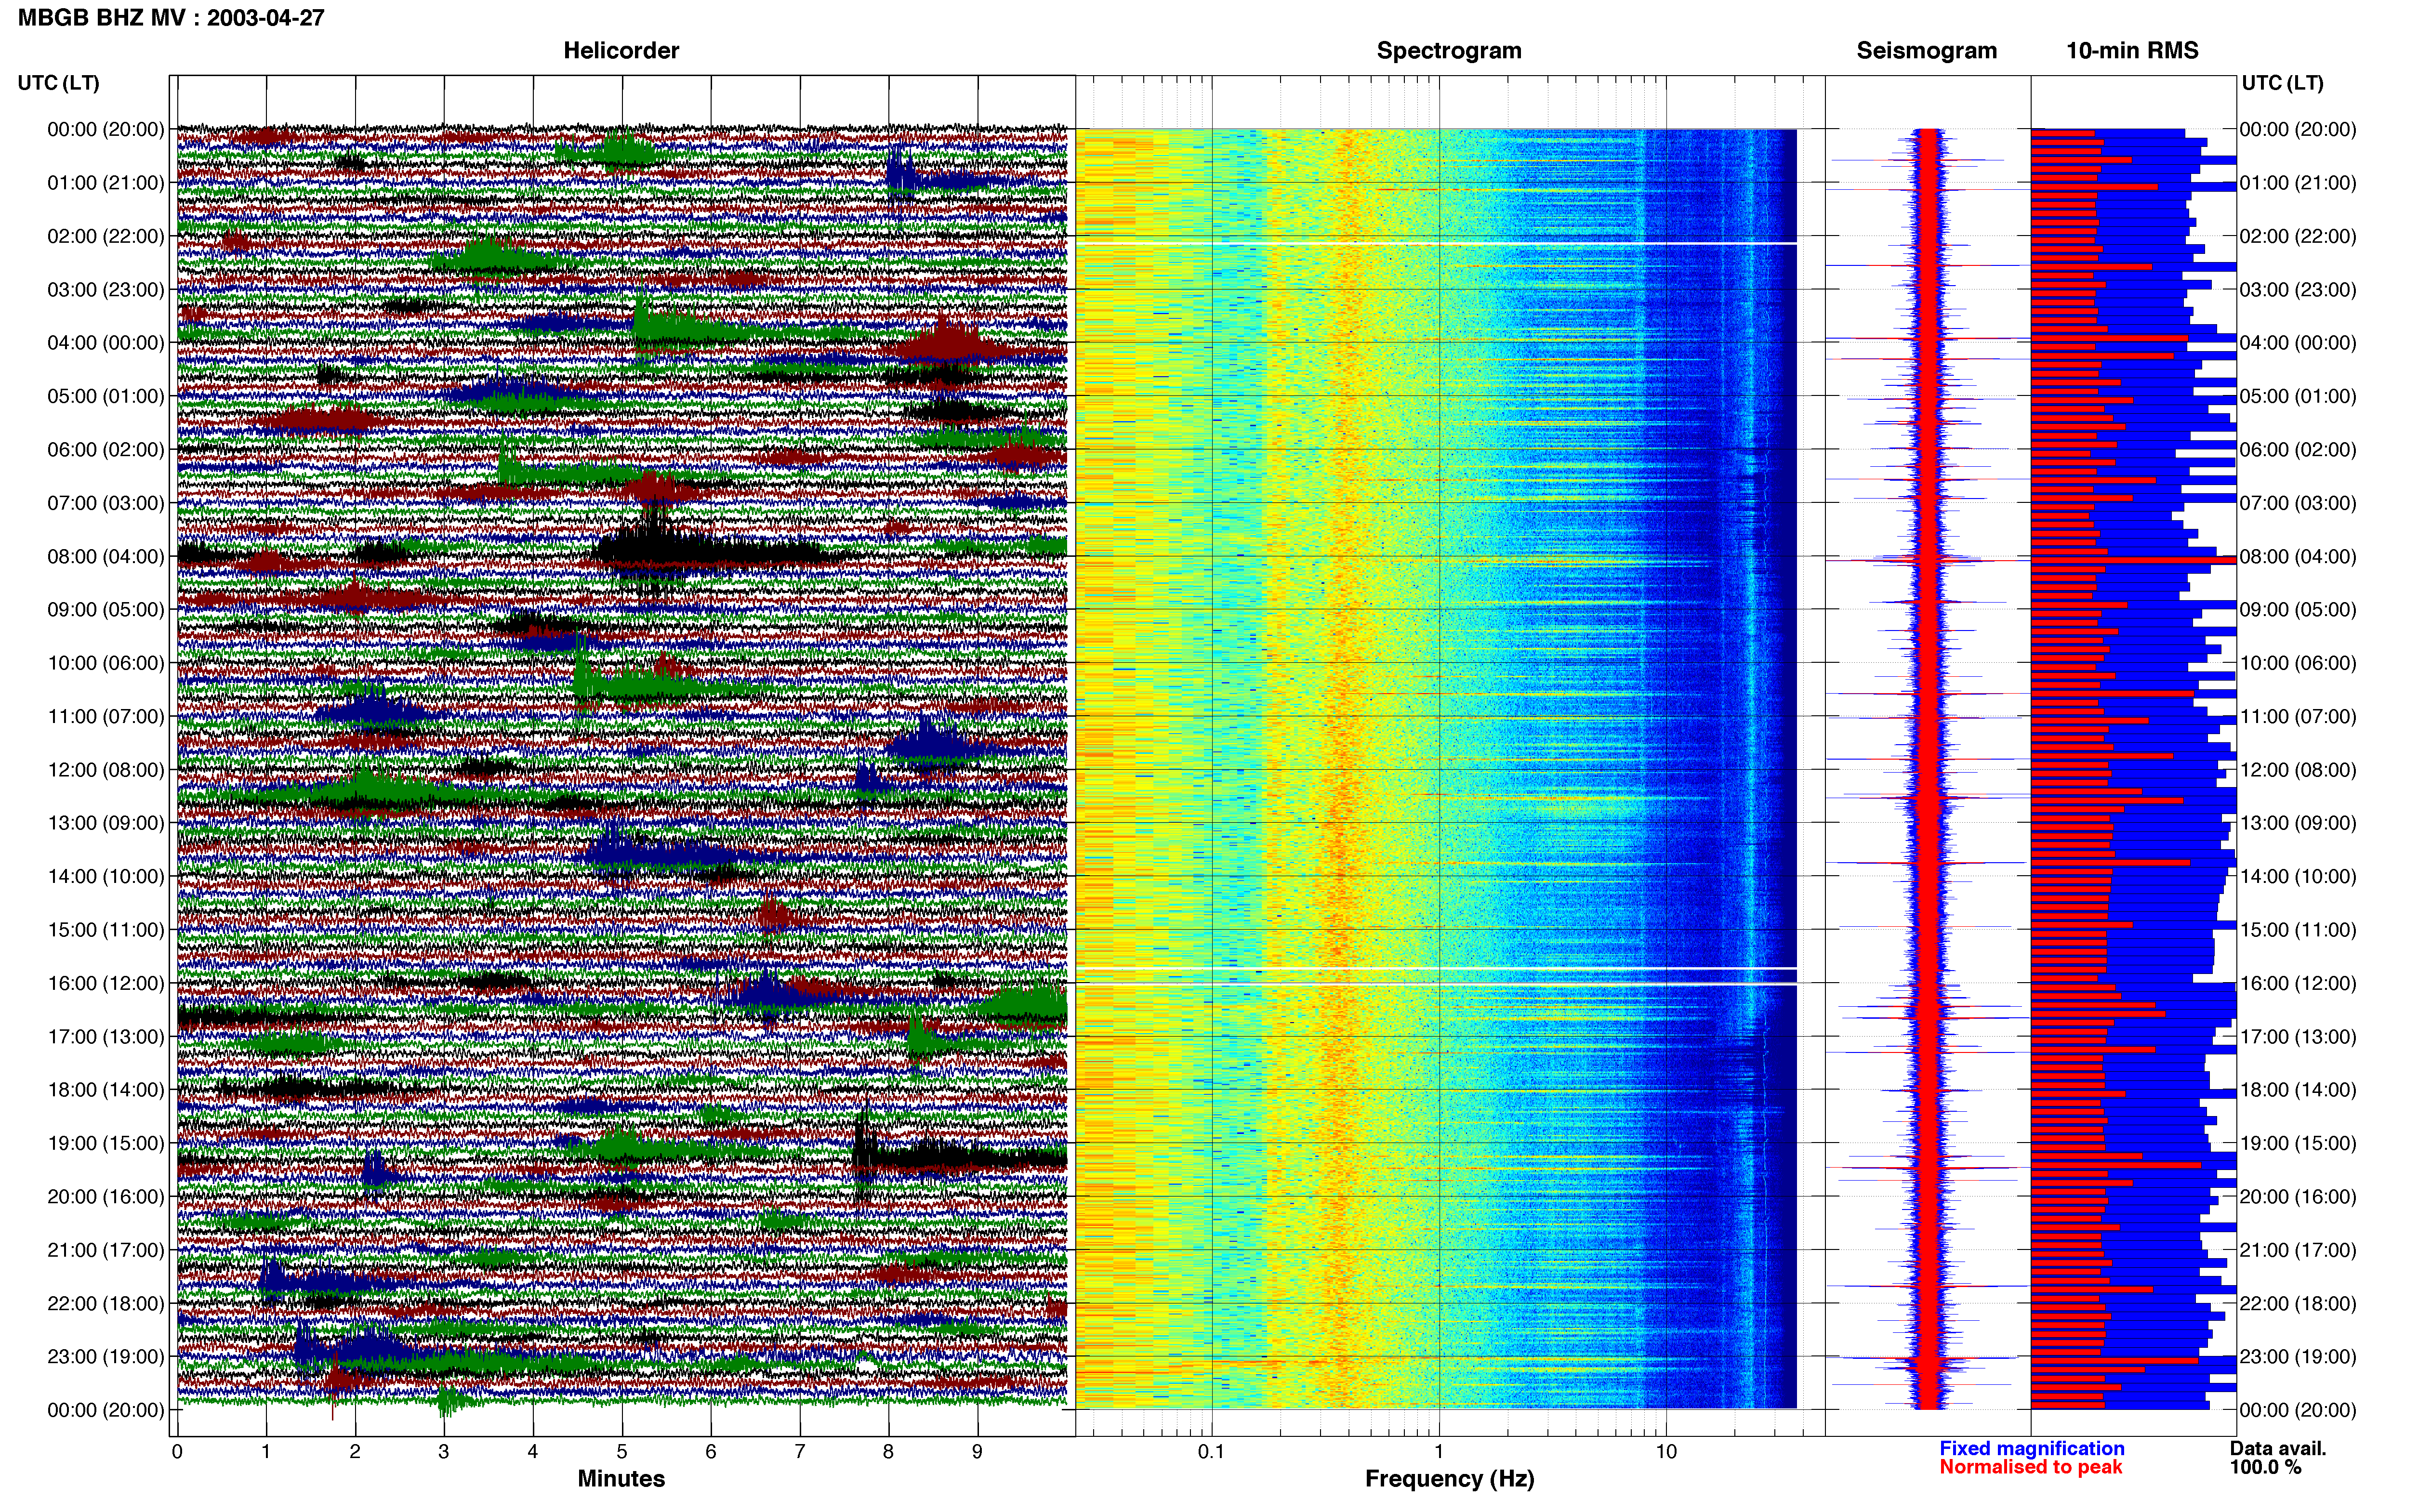Click right-axis time label 09:00 (05:00)
2418x1512 pixels.
tap(2298, 610)
